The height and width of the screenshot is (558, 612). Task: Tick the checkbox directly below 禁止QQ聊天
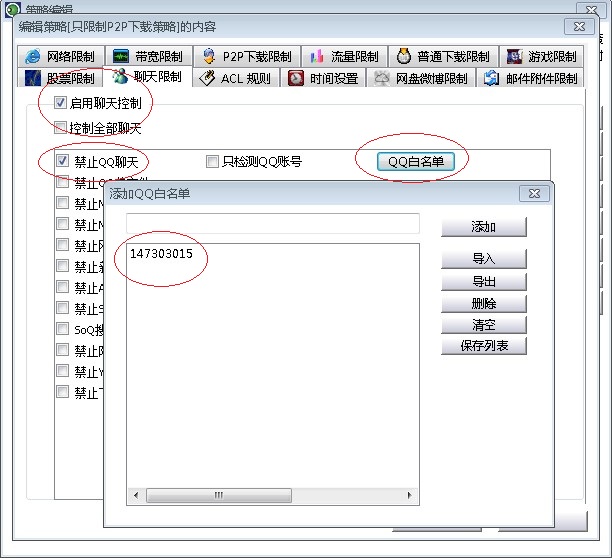pos(62,181)
